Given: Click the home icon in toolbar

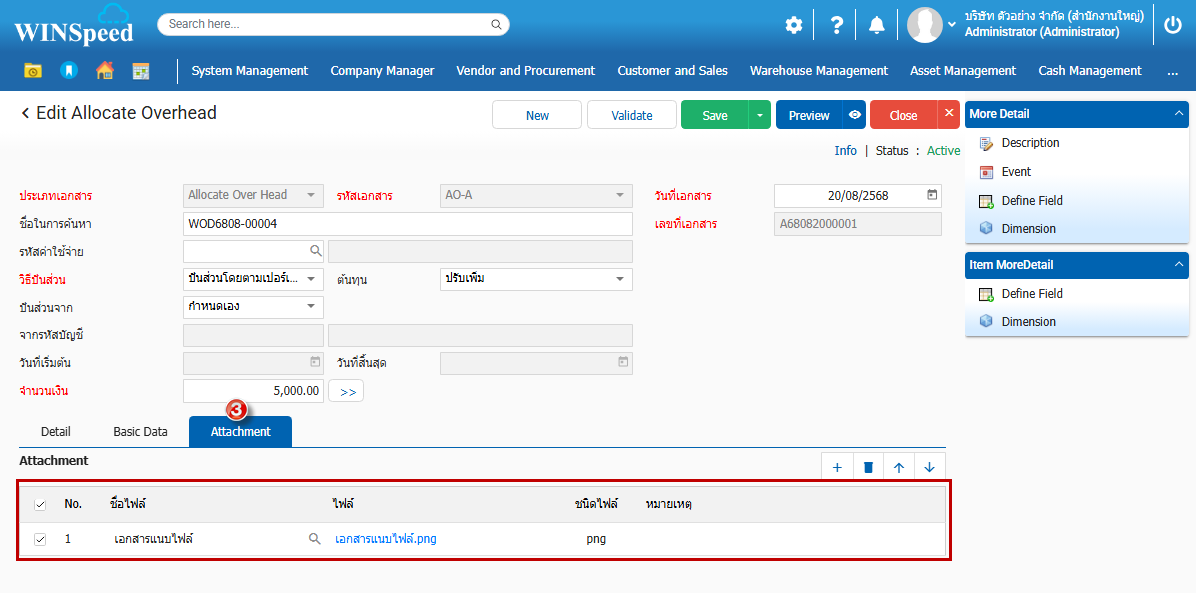Looking at the screenshot, I should click(104, 71).
